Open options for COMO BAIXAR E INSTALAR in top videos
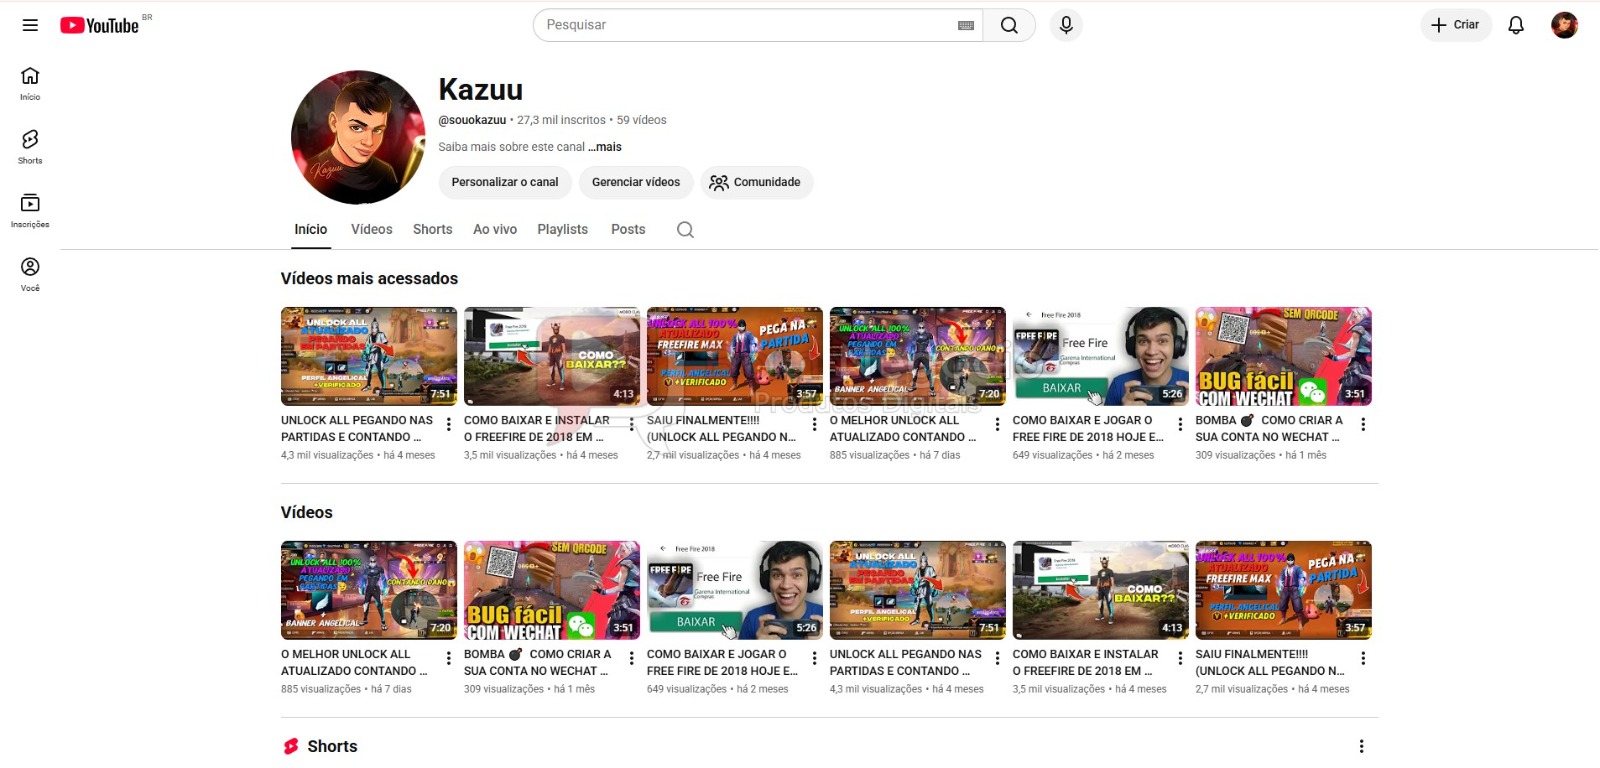1600x768 pixels. coord(631,424)
